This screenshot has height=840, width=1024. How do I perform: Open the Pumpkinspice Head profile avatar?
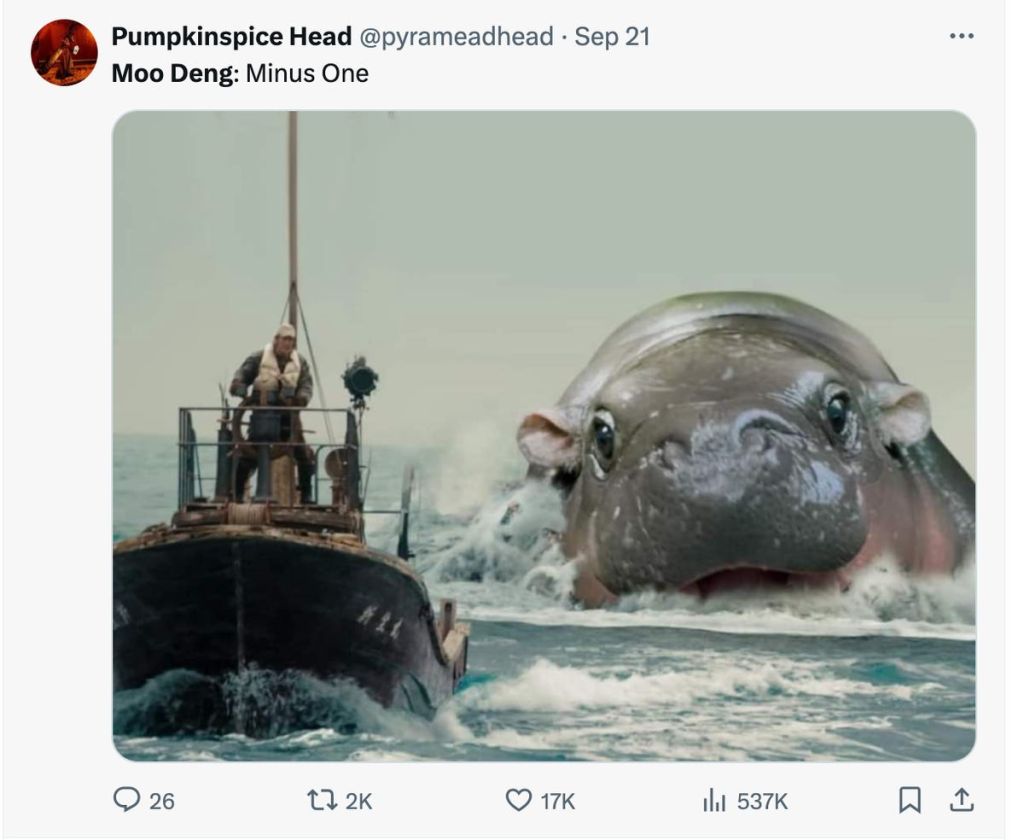coord(64,52)
